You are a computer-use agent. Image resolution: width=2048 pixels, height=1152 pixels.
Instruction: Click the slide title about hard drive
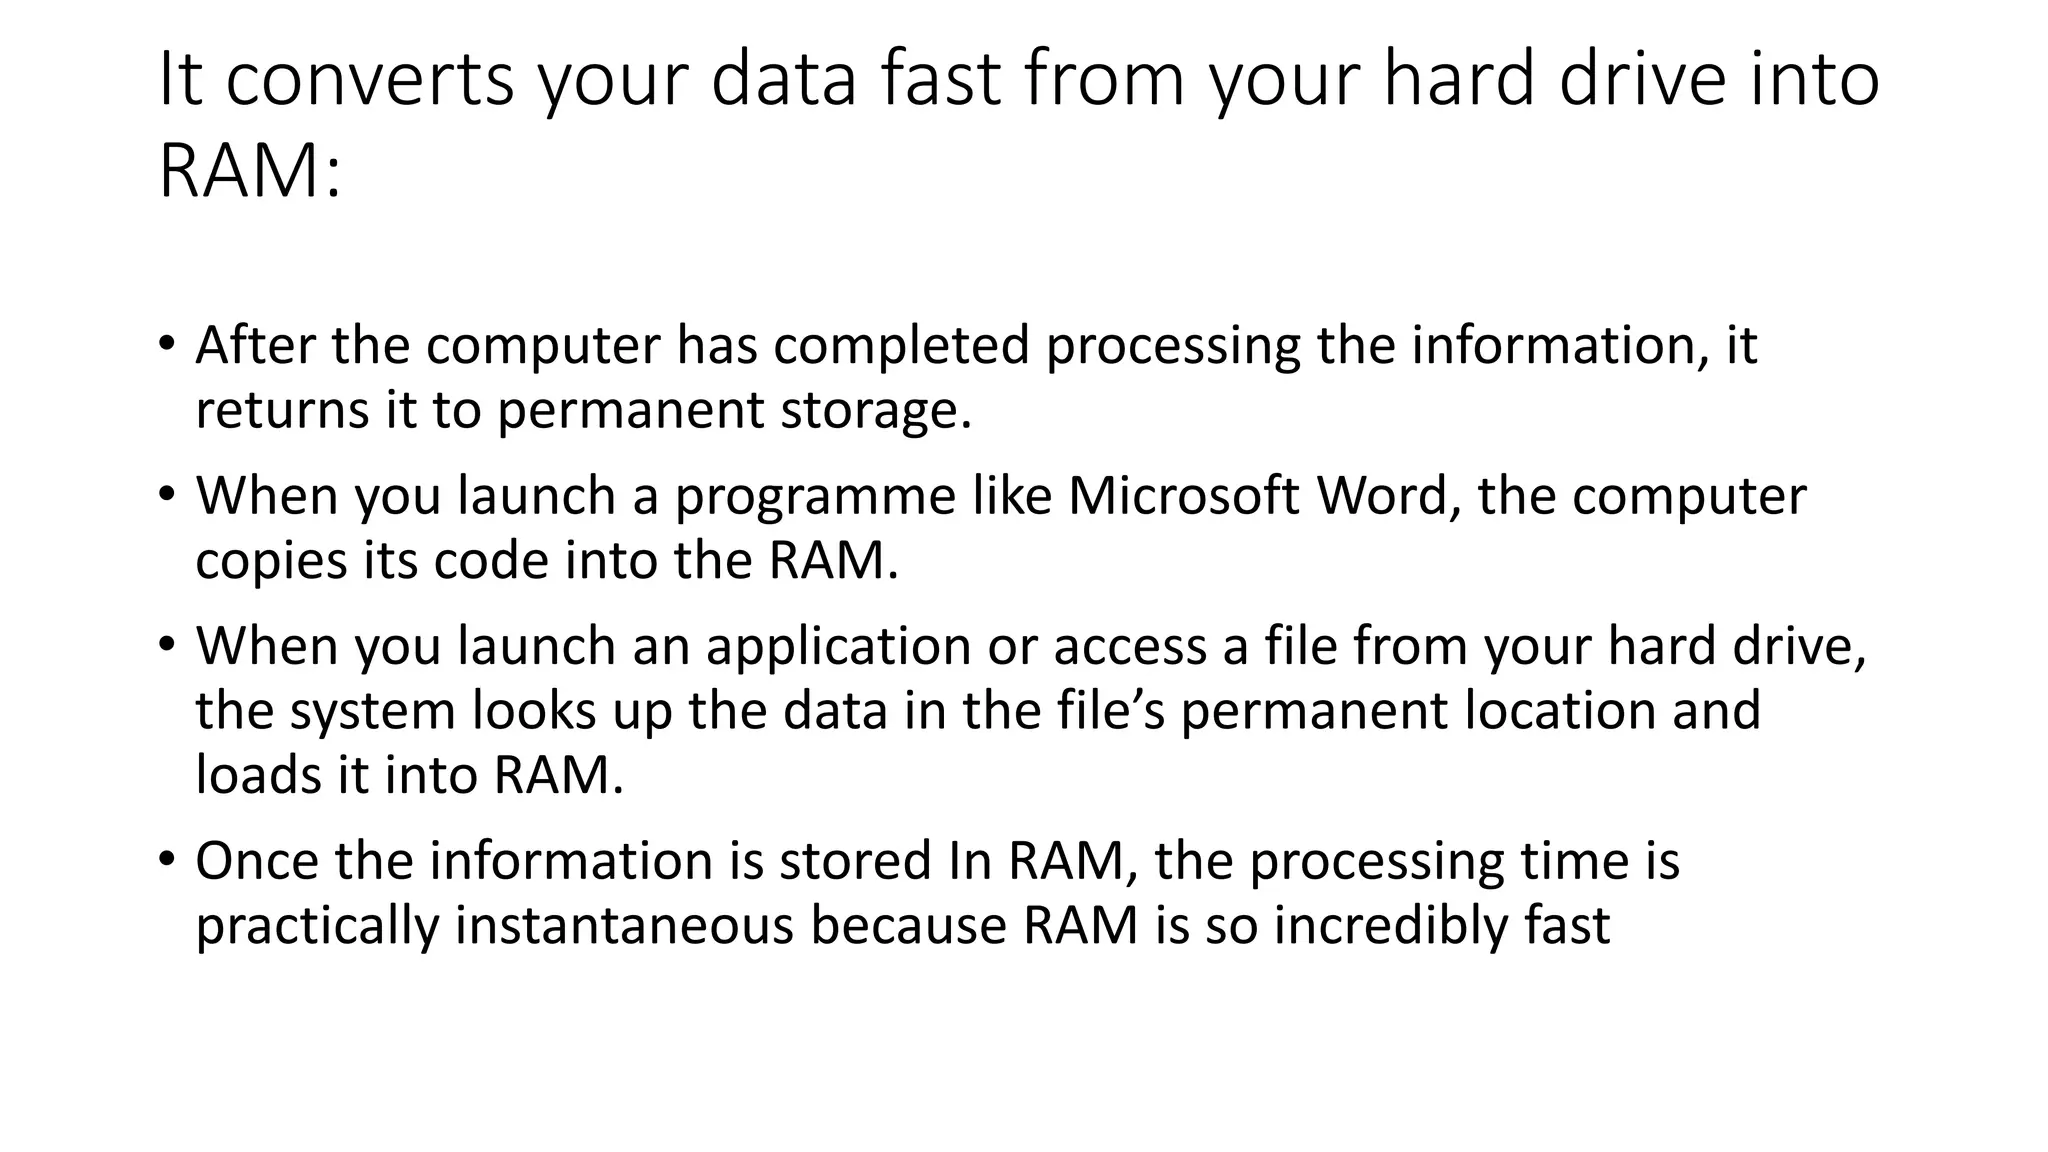click(x=1019, y=124)
